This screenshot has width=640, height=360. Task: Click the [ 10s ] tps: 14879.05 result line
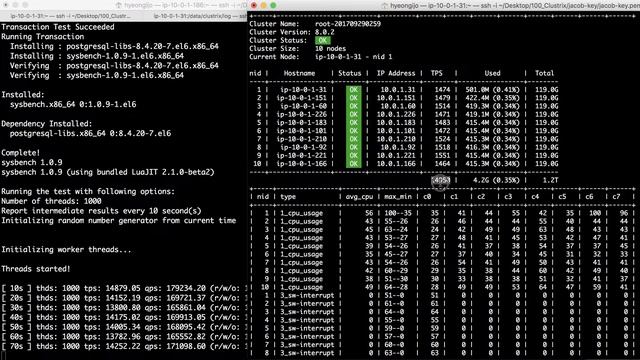pyautogui.click(x=124, y=288)
